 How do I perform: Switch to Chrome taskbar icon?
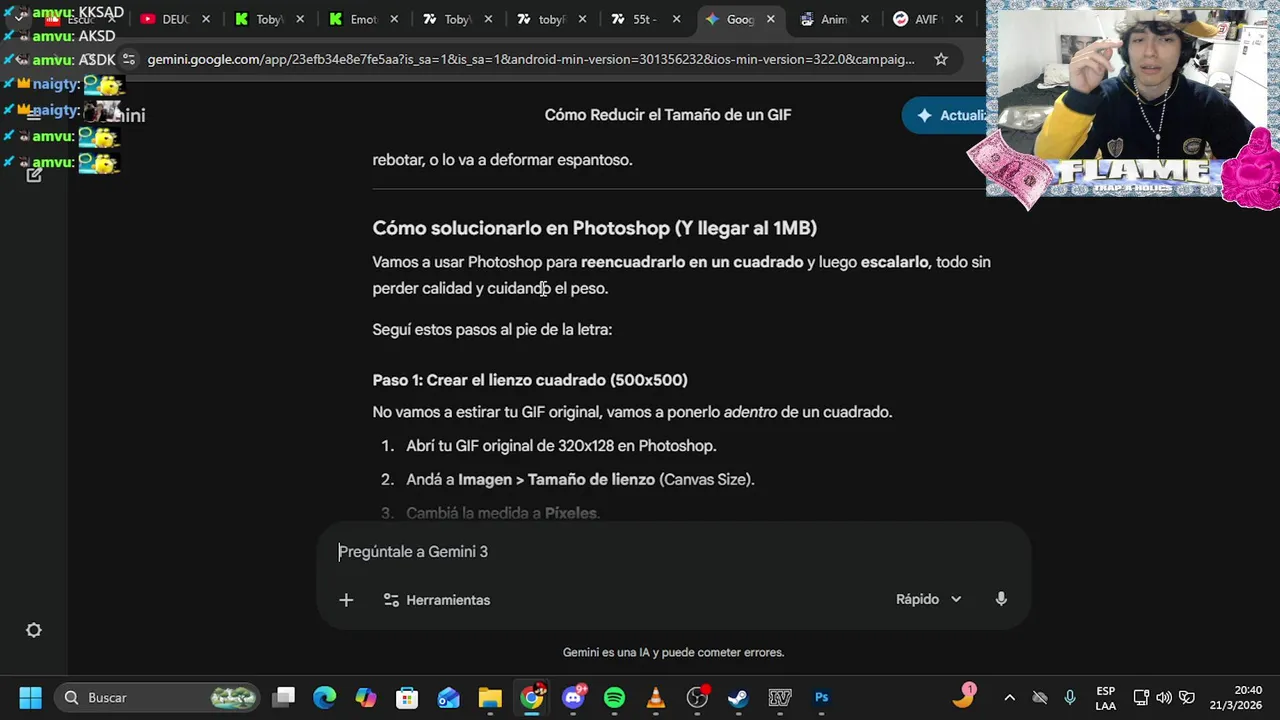[x=532, y=697]
